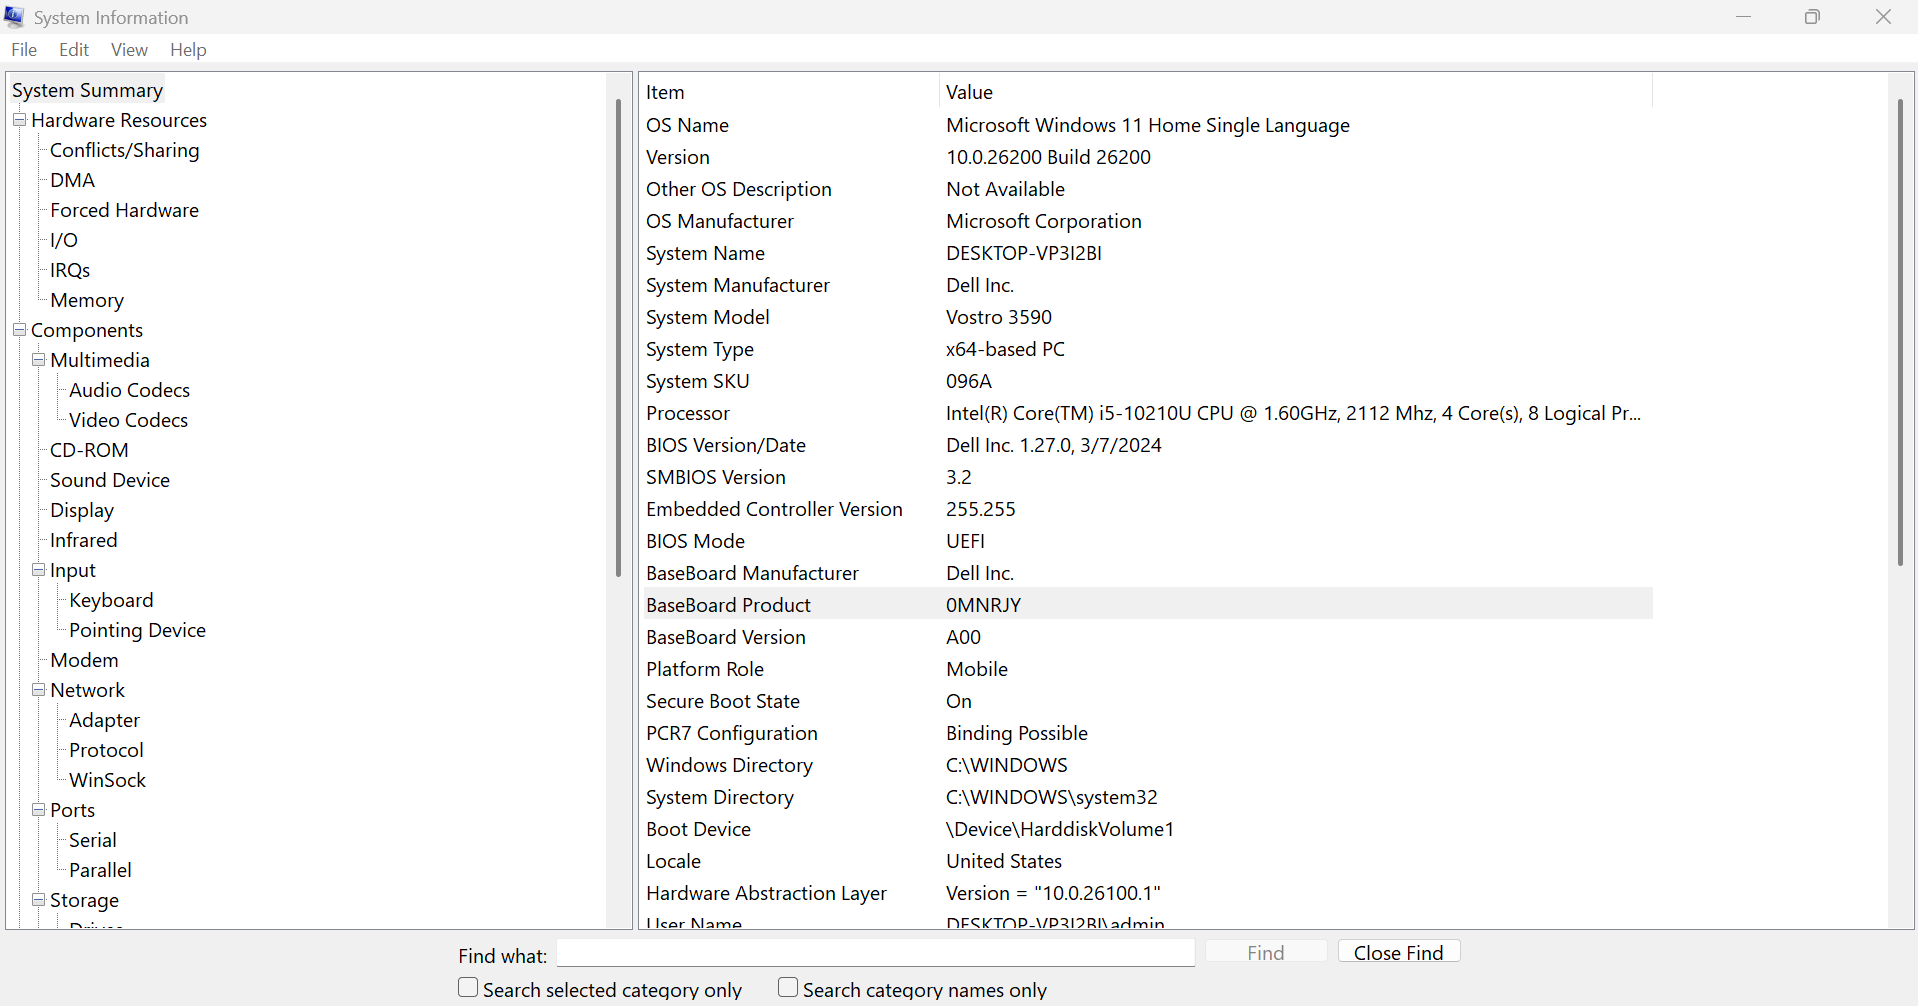Click the Find button

[1266, 952]
